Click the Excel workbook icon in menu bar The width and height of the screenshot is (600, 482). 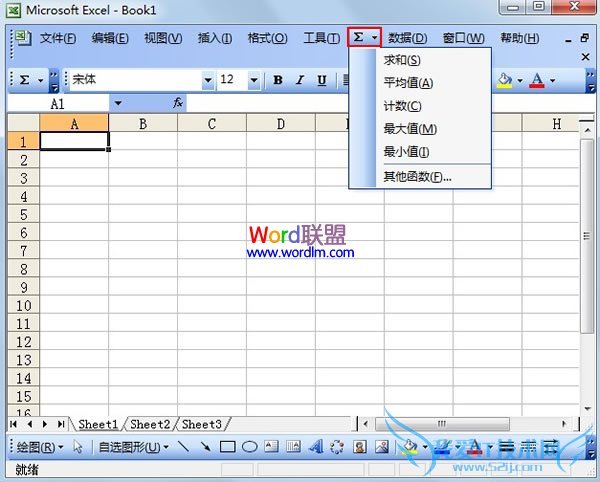tap(24, 37)
